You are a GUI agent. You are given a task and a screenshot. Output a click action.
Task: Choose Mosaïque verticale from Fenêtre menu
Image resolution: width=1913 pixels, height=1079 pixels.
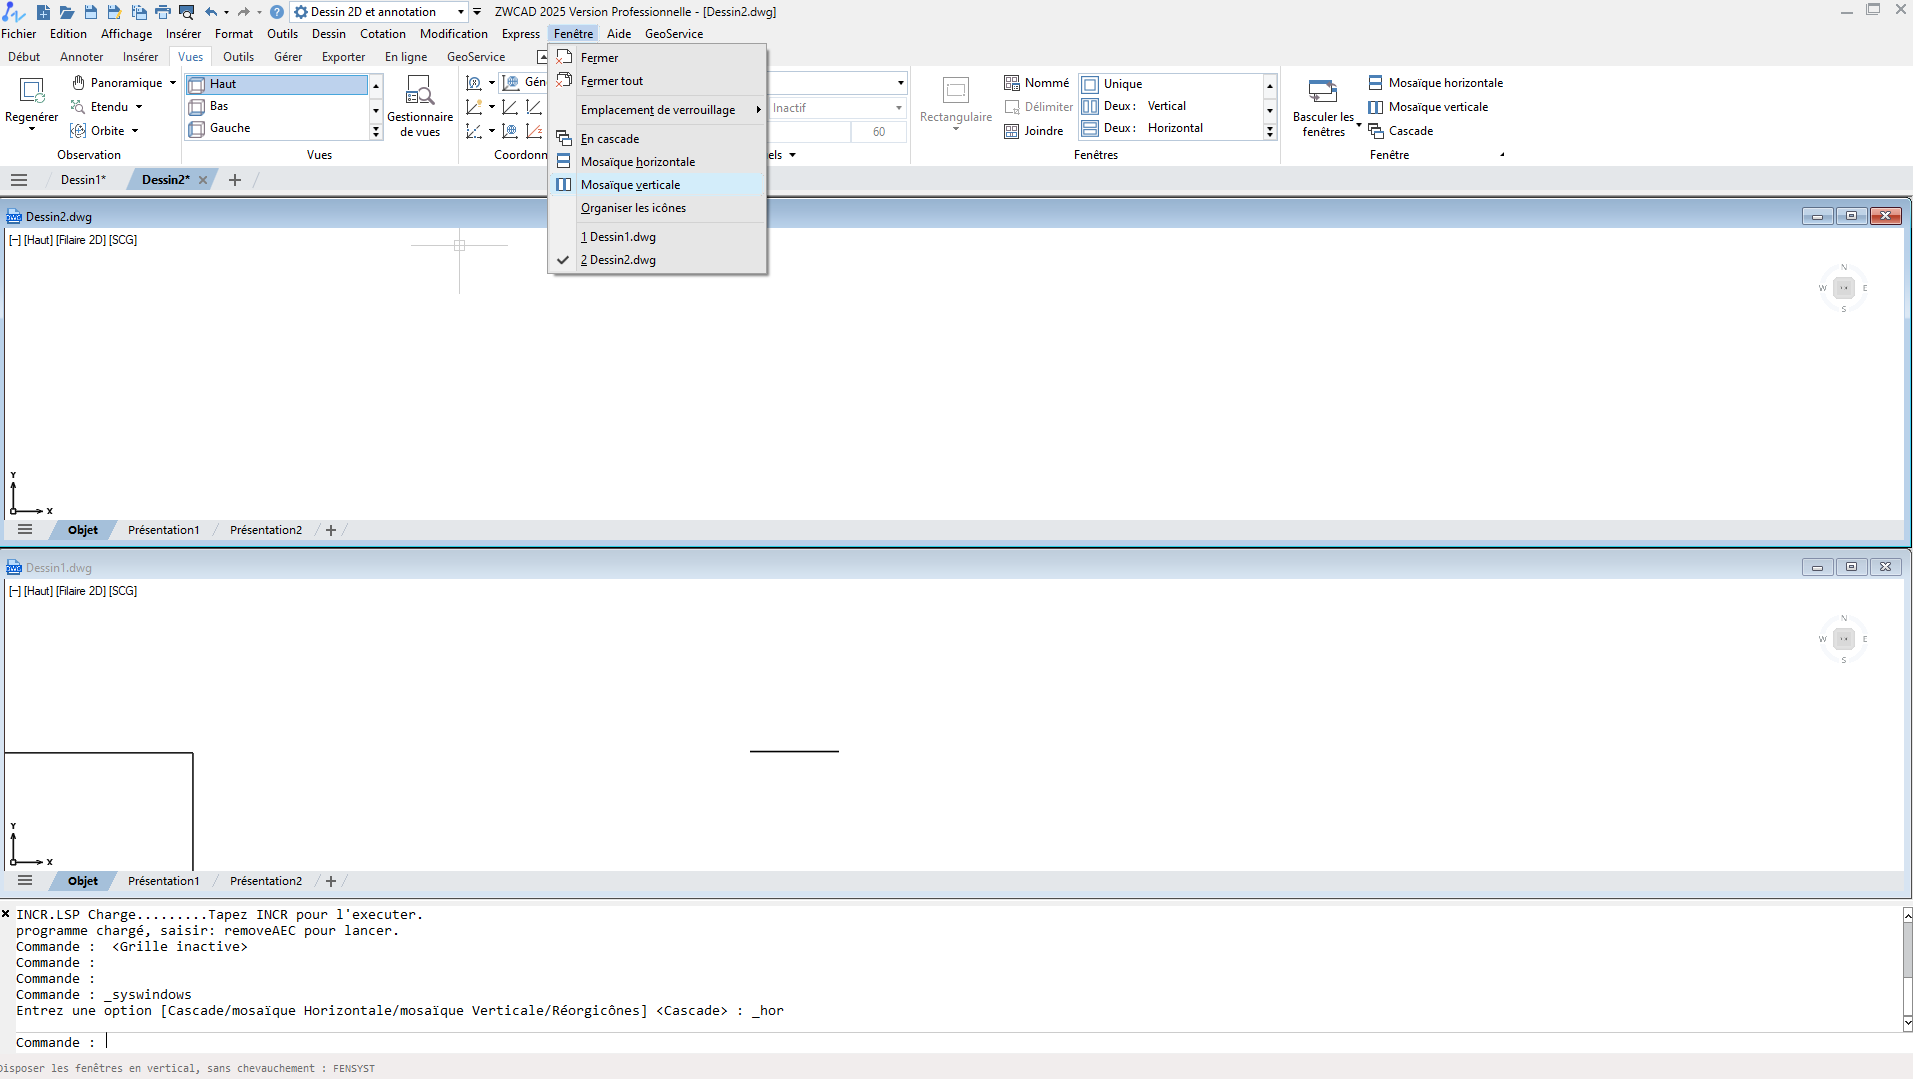click(x=630, y=185)
